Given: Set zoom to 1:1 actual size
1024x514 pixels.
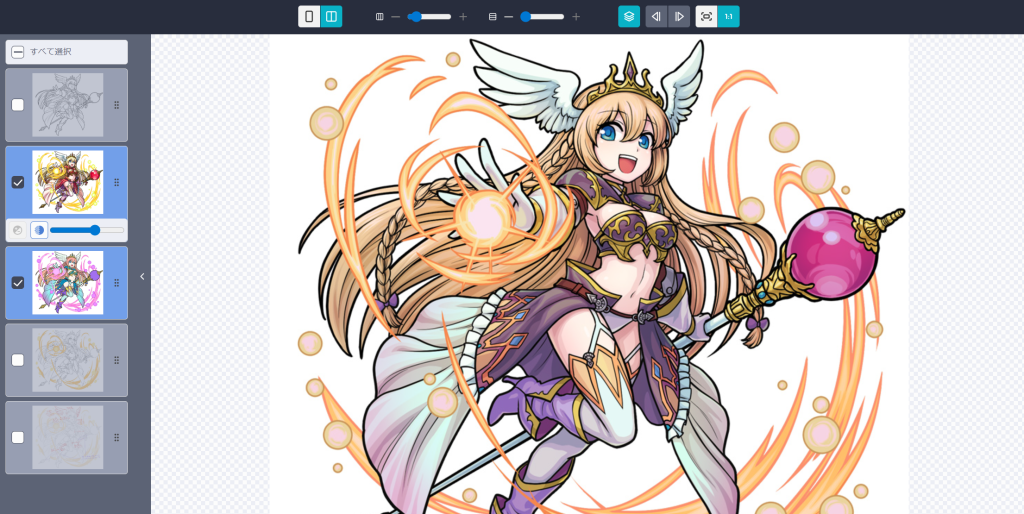Looking at the screenshot, I should [728, 17].
